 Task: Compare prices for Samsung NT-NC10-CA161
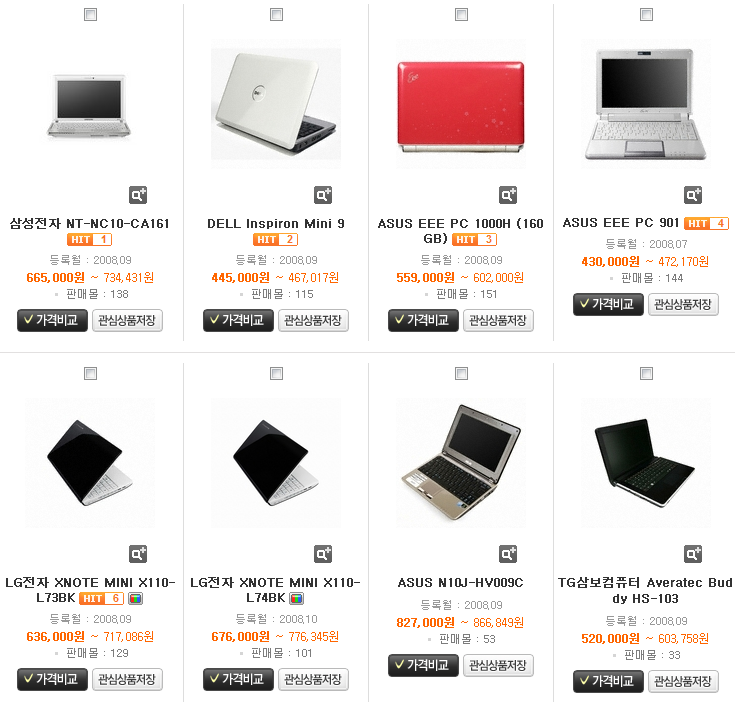52,321
